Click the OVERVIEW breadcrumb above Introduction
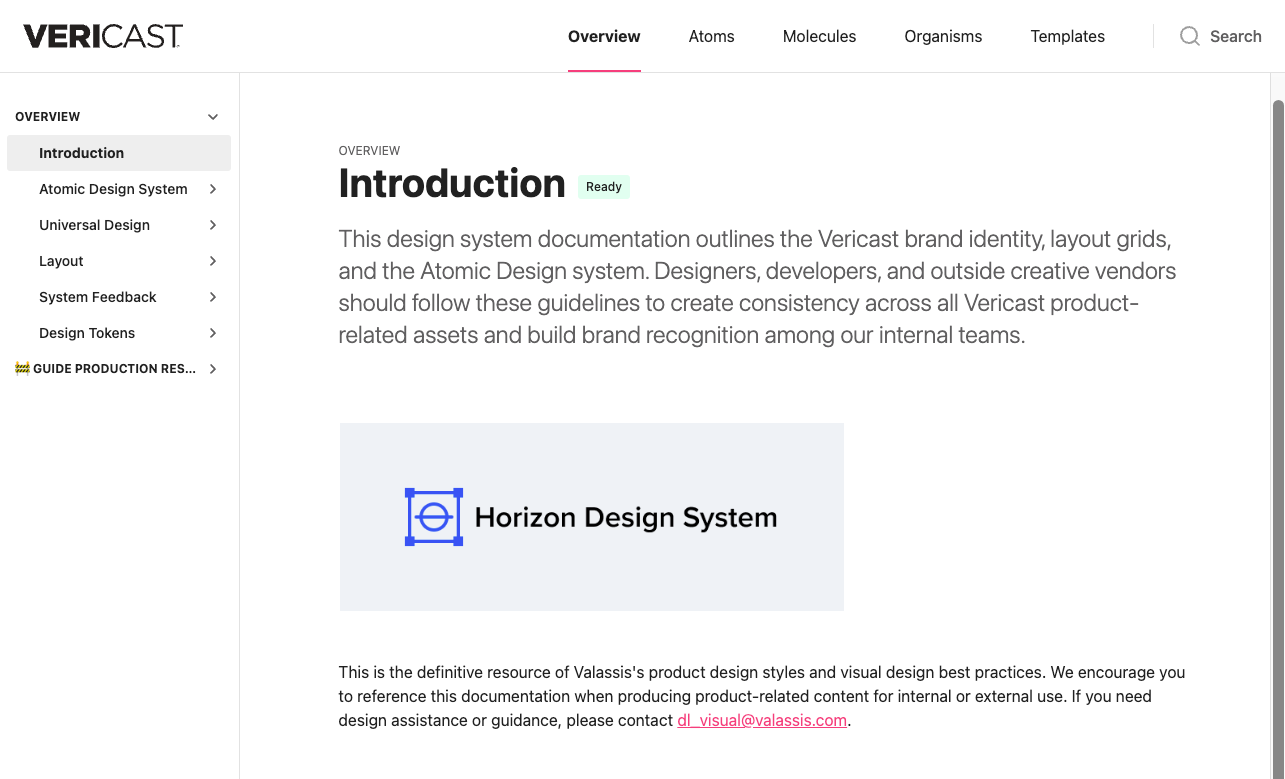The width and height of the screenshot is (1285, 779). pos(369,151)
